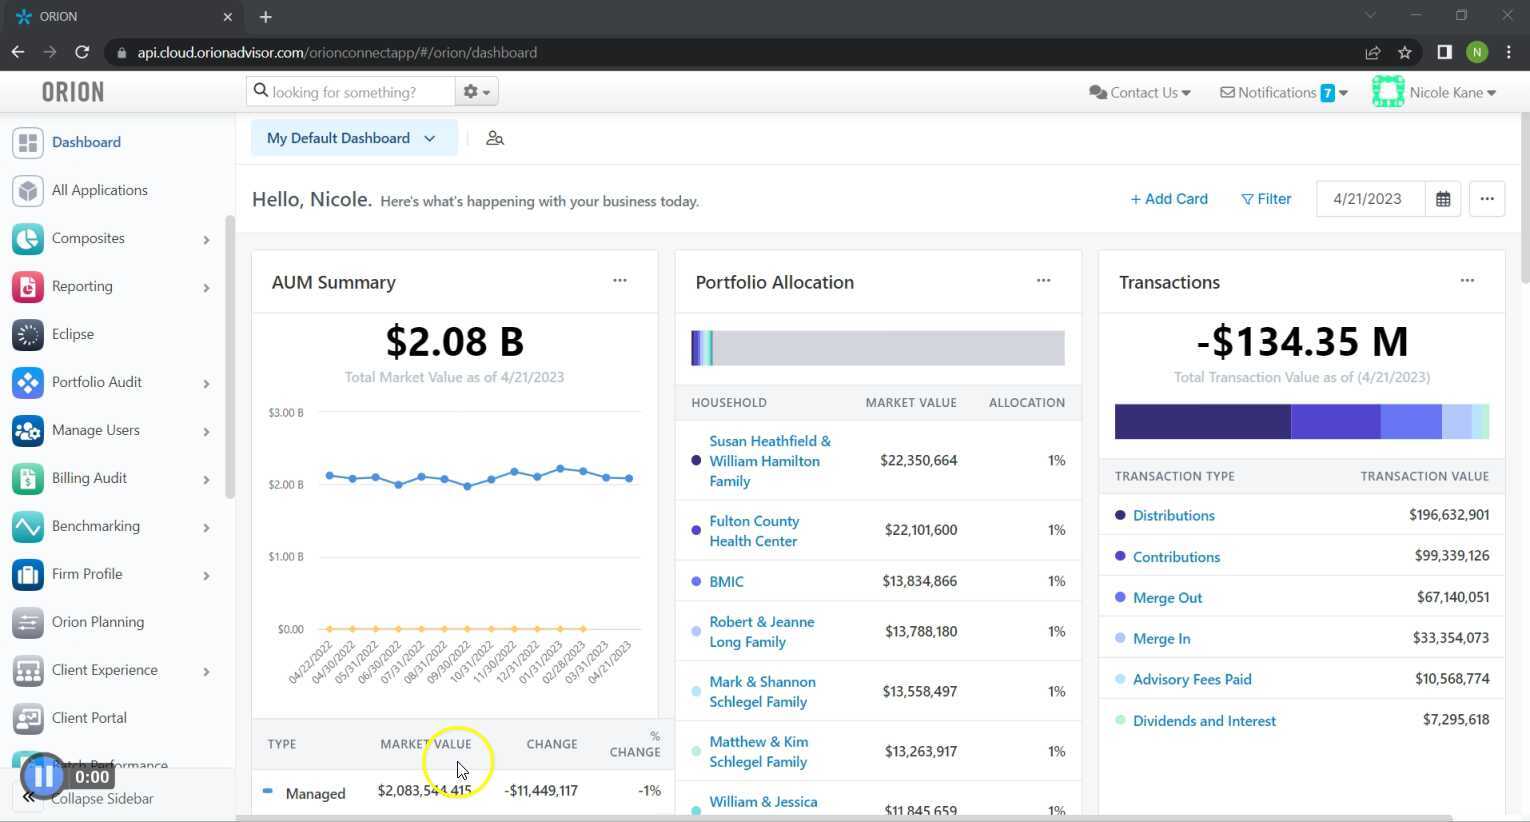Viewport: 1530px width, 822px height.
Task: Open the Firm Profile section
Action: (x=86, y=574)
